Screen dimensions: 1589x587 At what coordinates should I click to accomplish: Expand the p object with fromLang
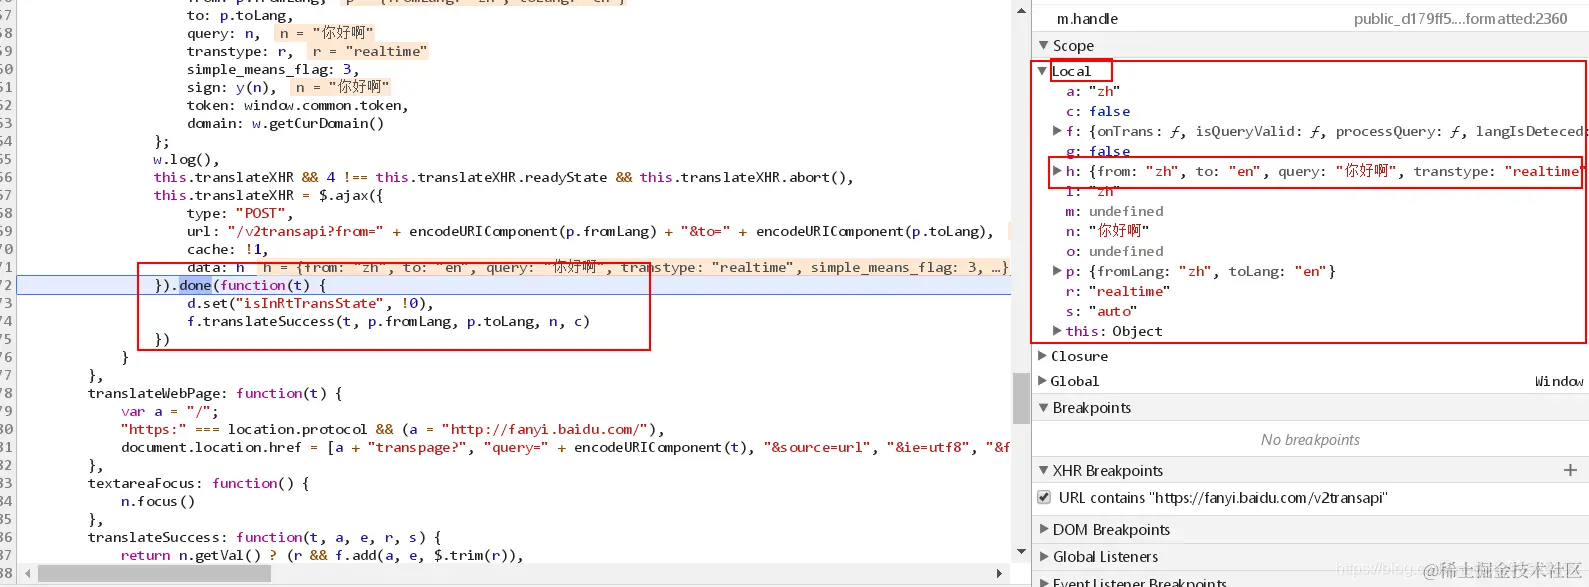click(x=1057, y=271)
